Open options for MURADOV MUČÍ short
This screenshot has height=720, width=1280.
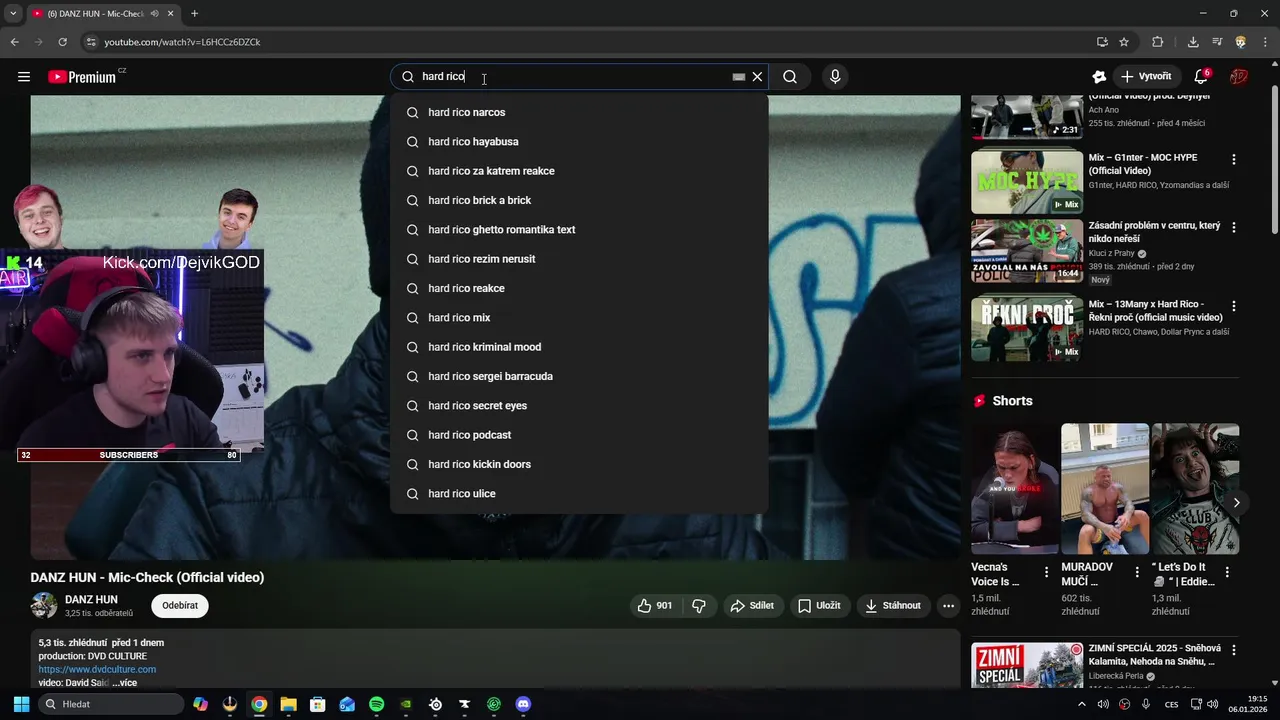(1136, 573)
